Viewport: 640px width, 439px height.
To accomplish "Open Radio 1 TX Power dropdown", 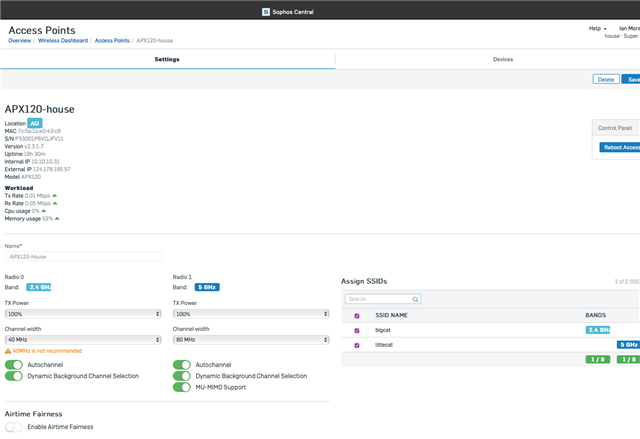I will tap(251, 314).
